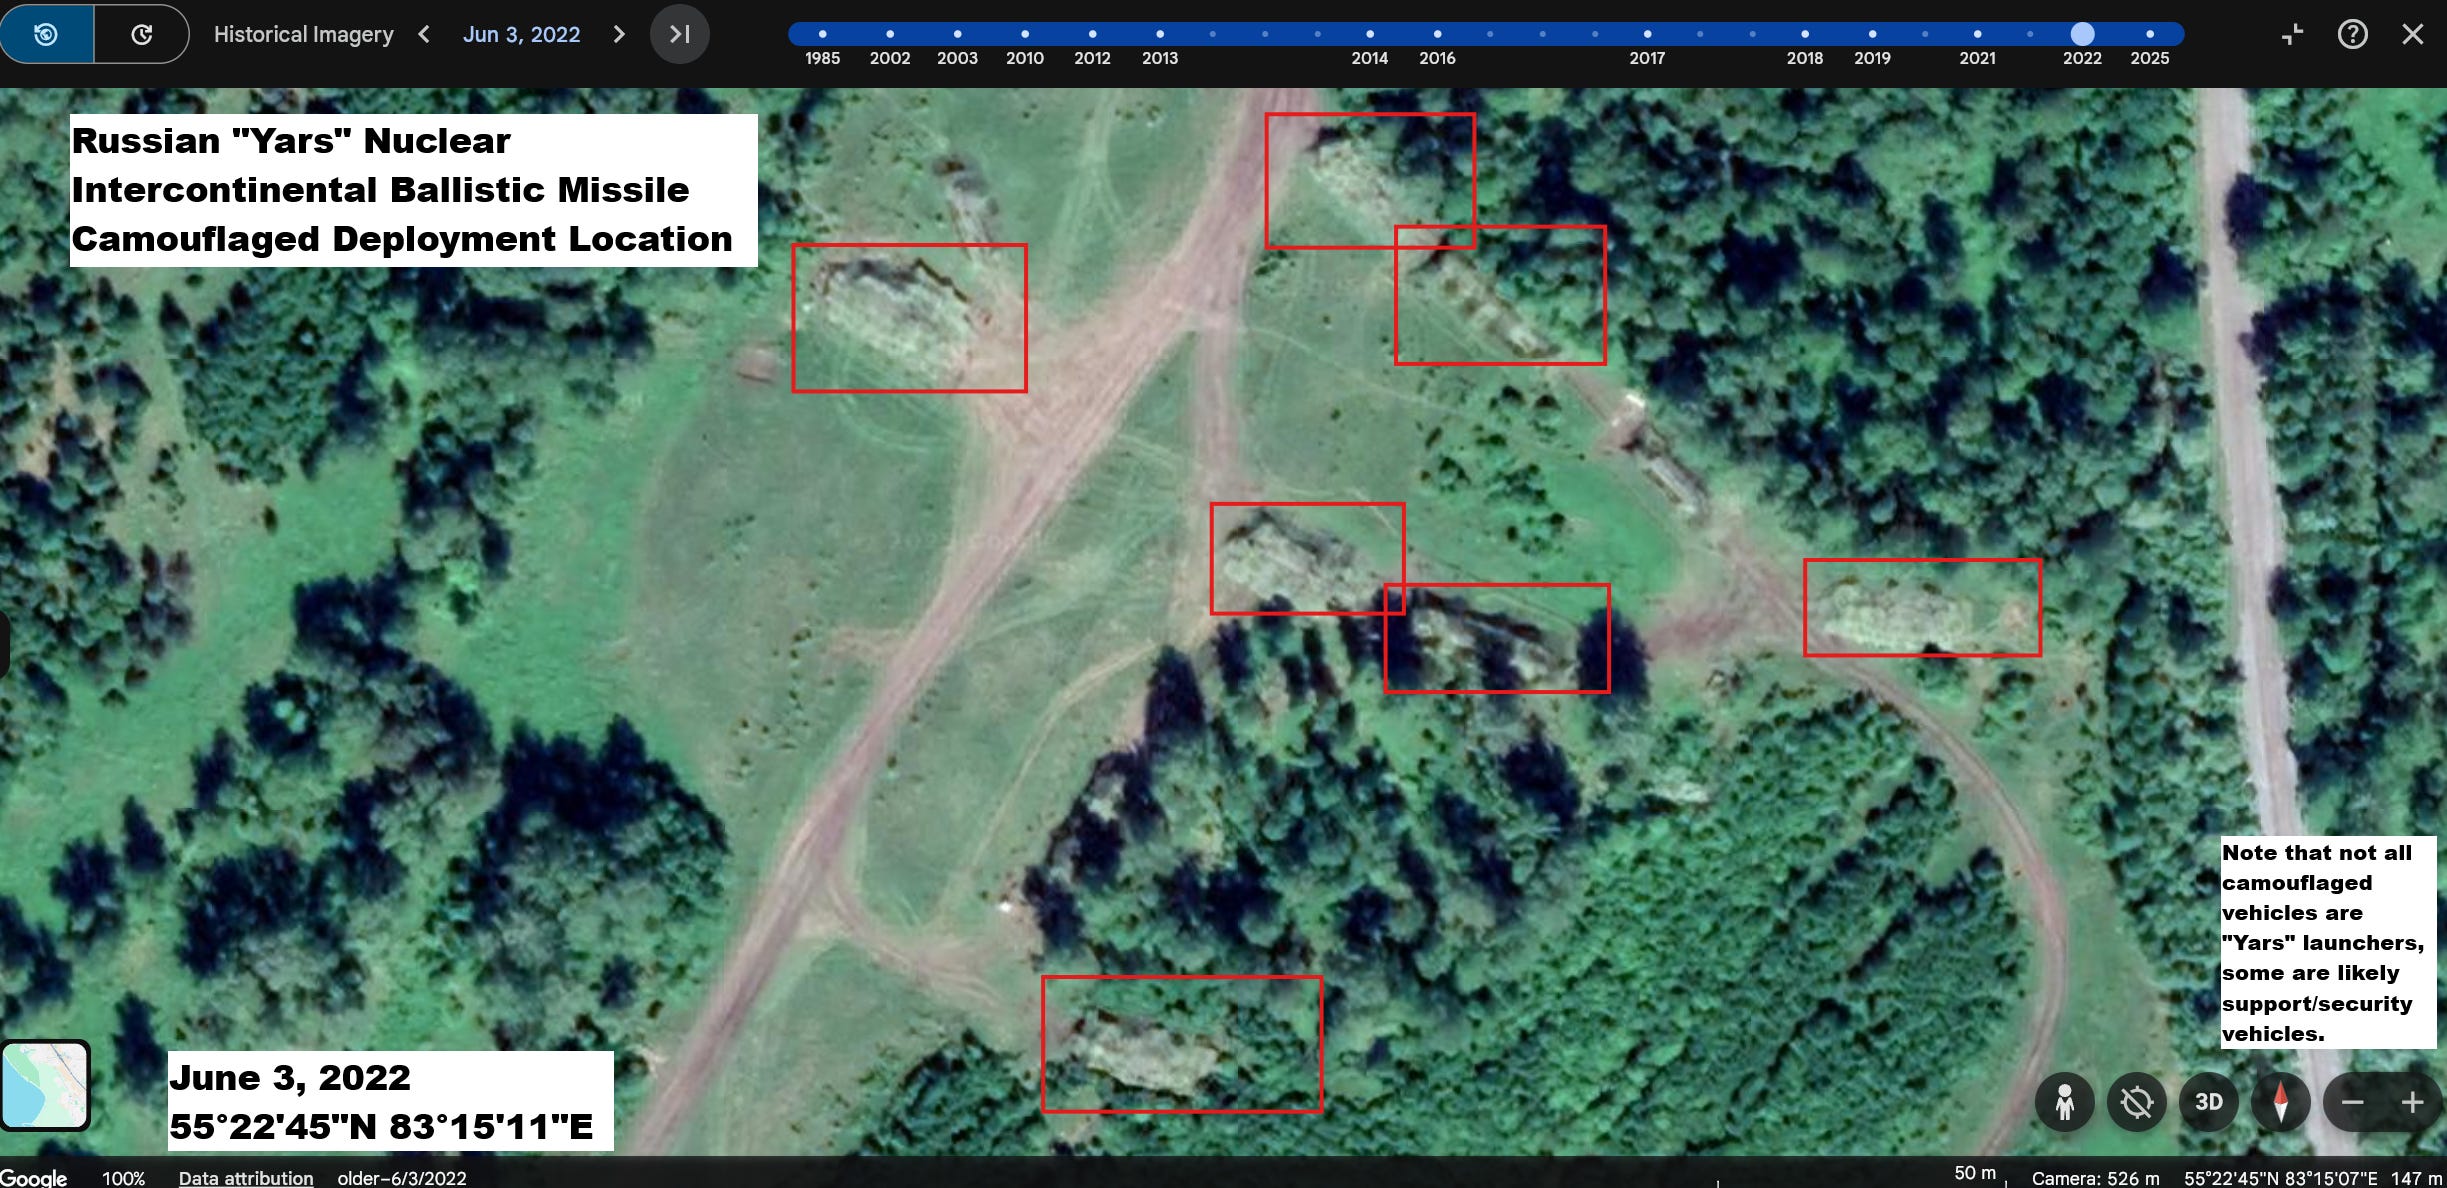Click the map style thumbnail
Screen dimensions: 2447x1188
(45, 1085)
